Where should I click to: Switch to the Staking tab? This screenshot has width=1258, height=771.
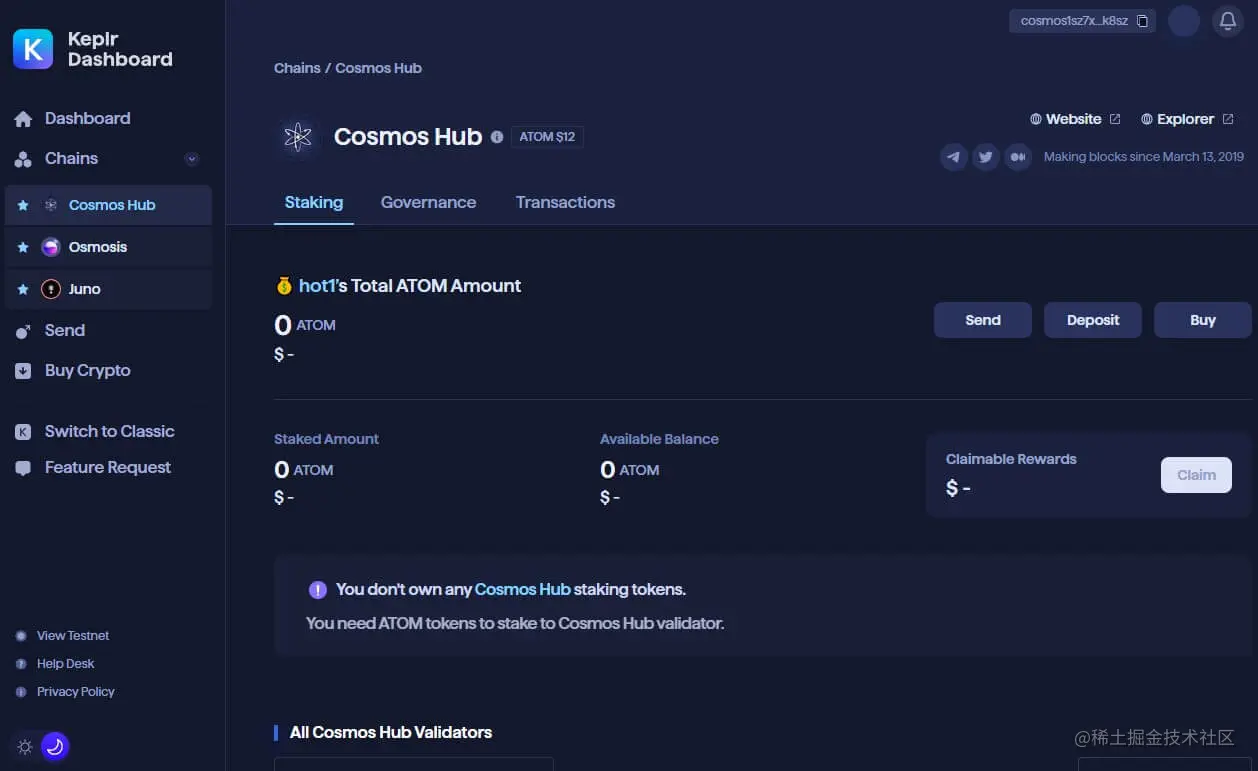point(314,202)
